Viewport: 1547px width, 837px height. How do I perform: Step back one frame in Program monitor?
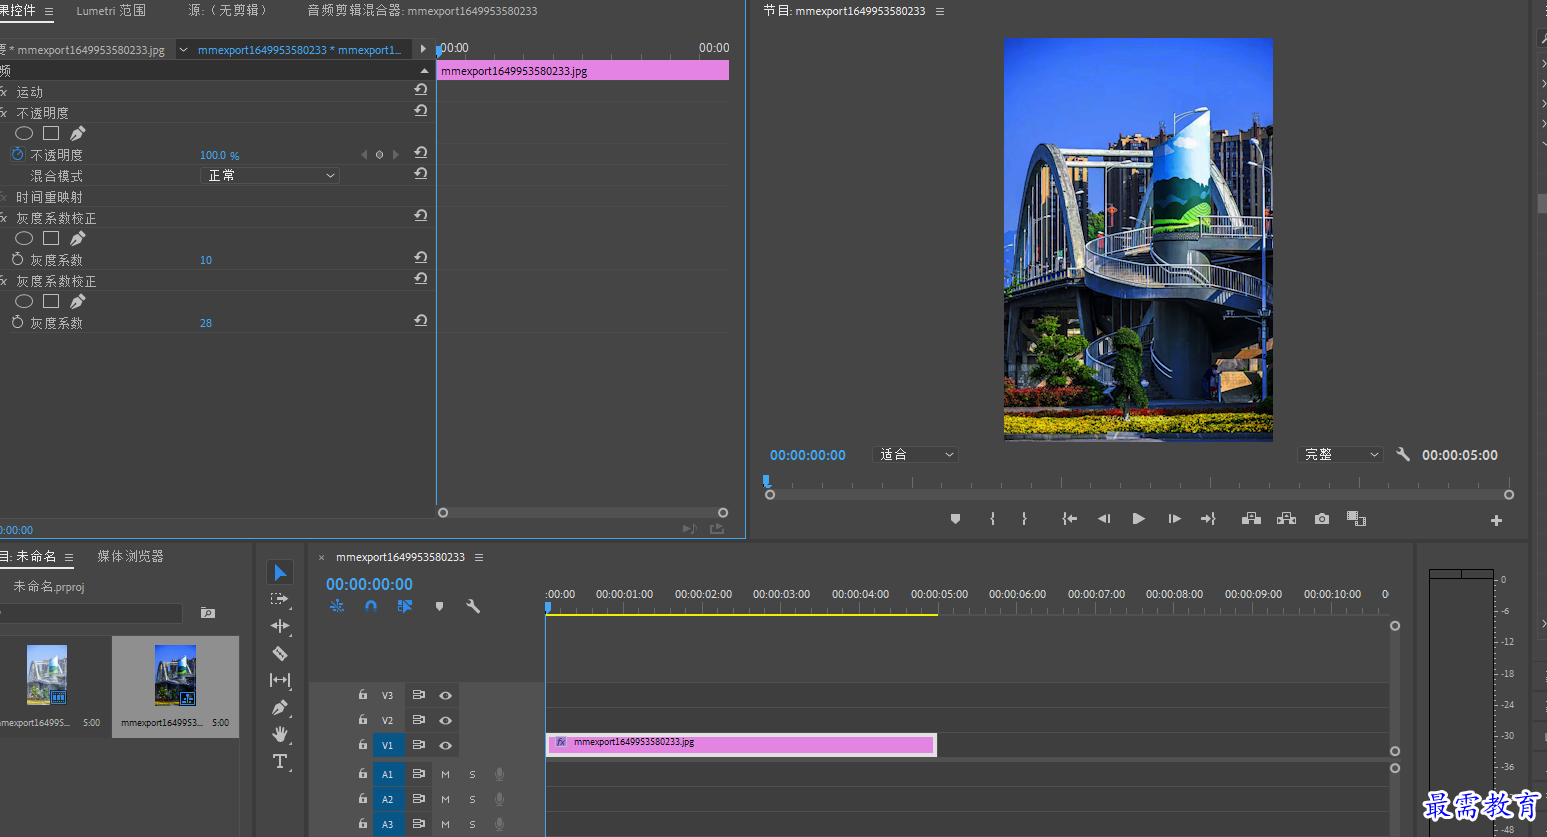(1104, 519)
